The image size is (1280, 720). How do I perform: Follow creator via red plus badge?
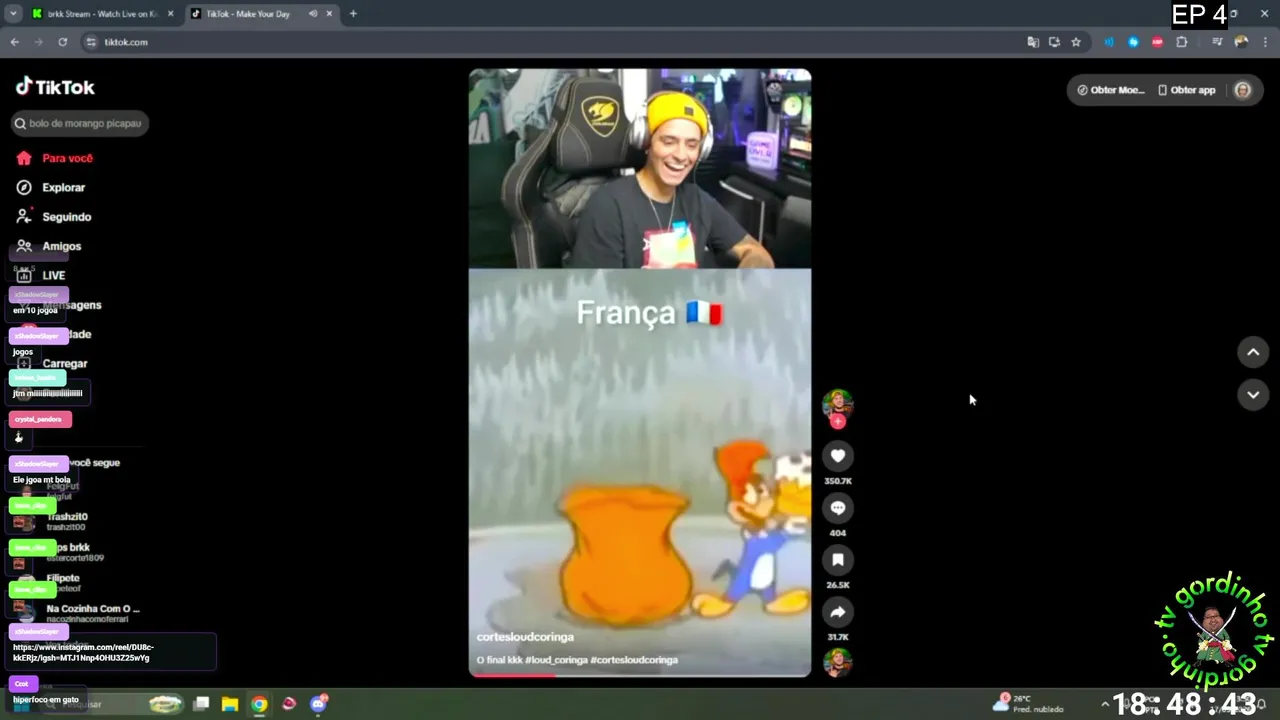[838, 421]
